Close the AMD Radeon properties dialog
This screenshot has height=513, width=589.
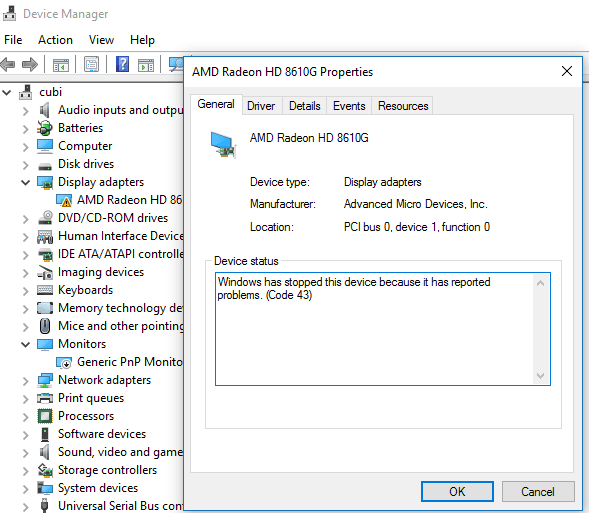pyautogui.click(x=566, y=71)
